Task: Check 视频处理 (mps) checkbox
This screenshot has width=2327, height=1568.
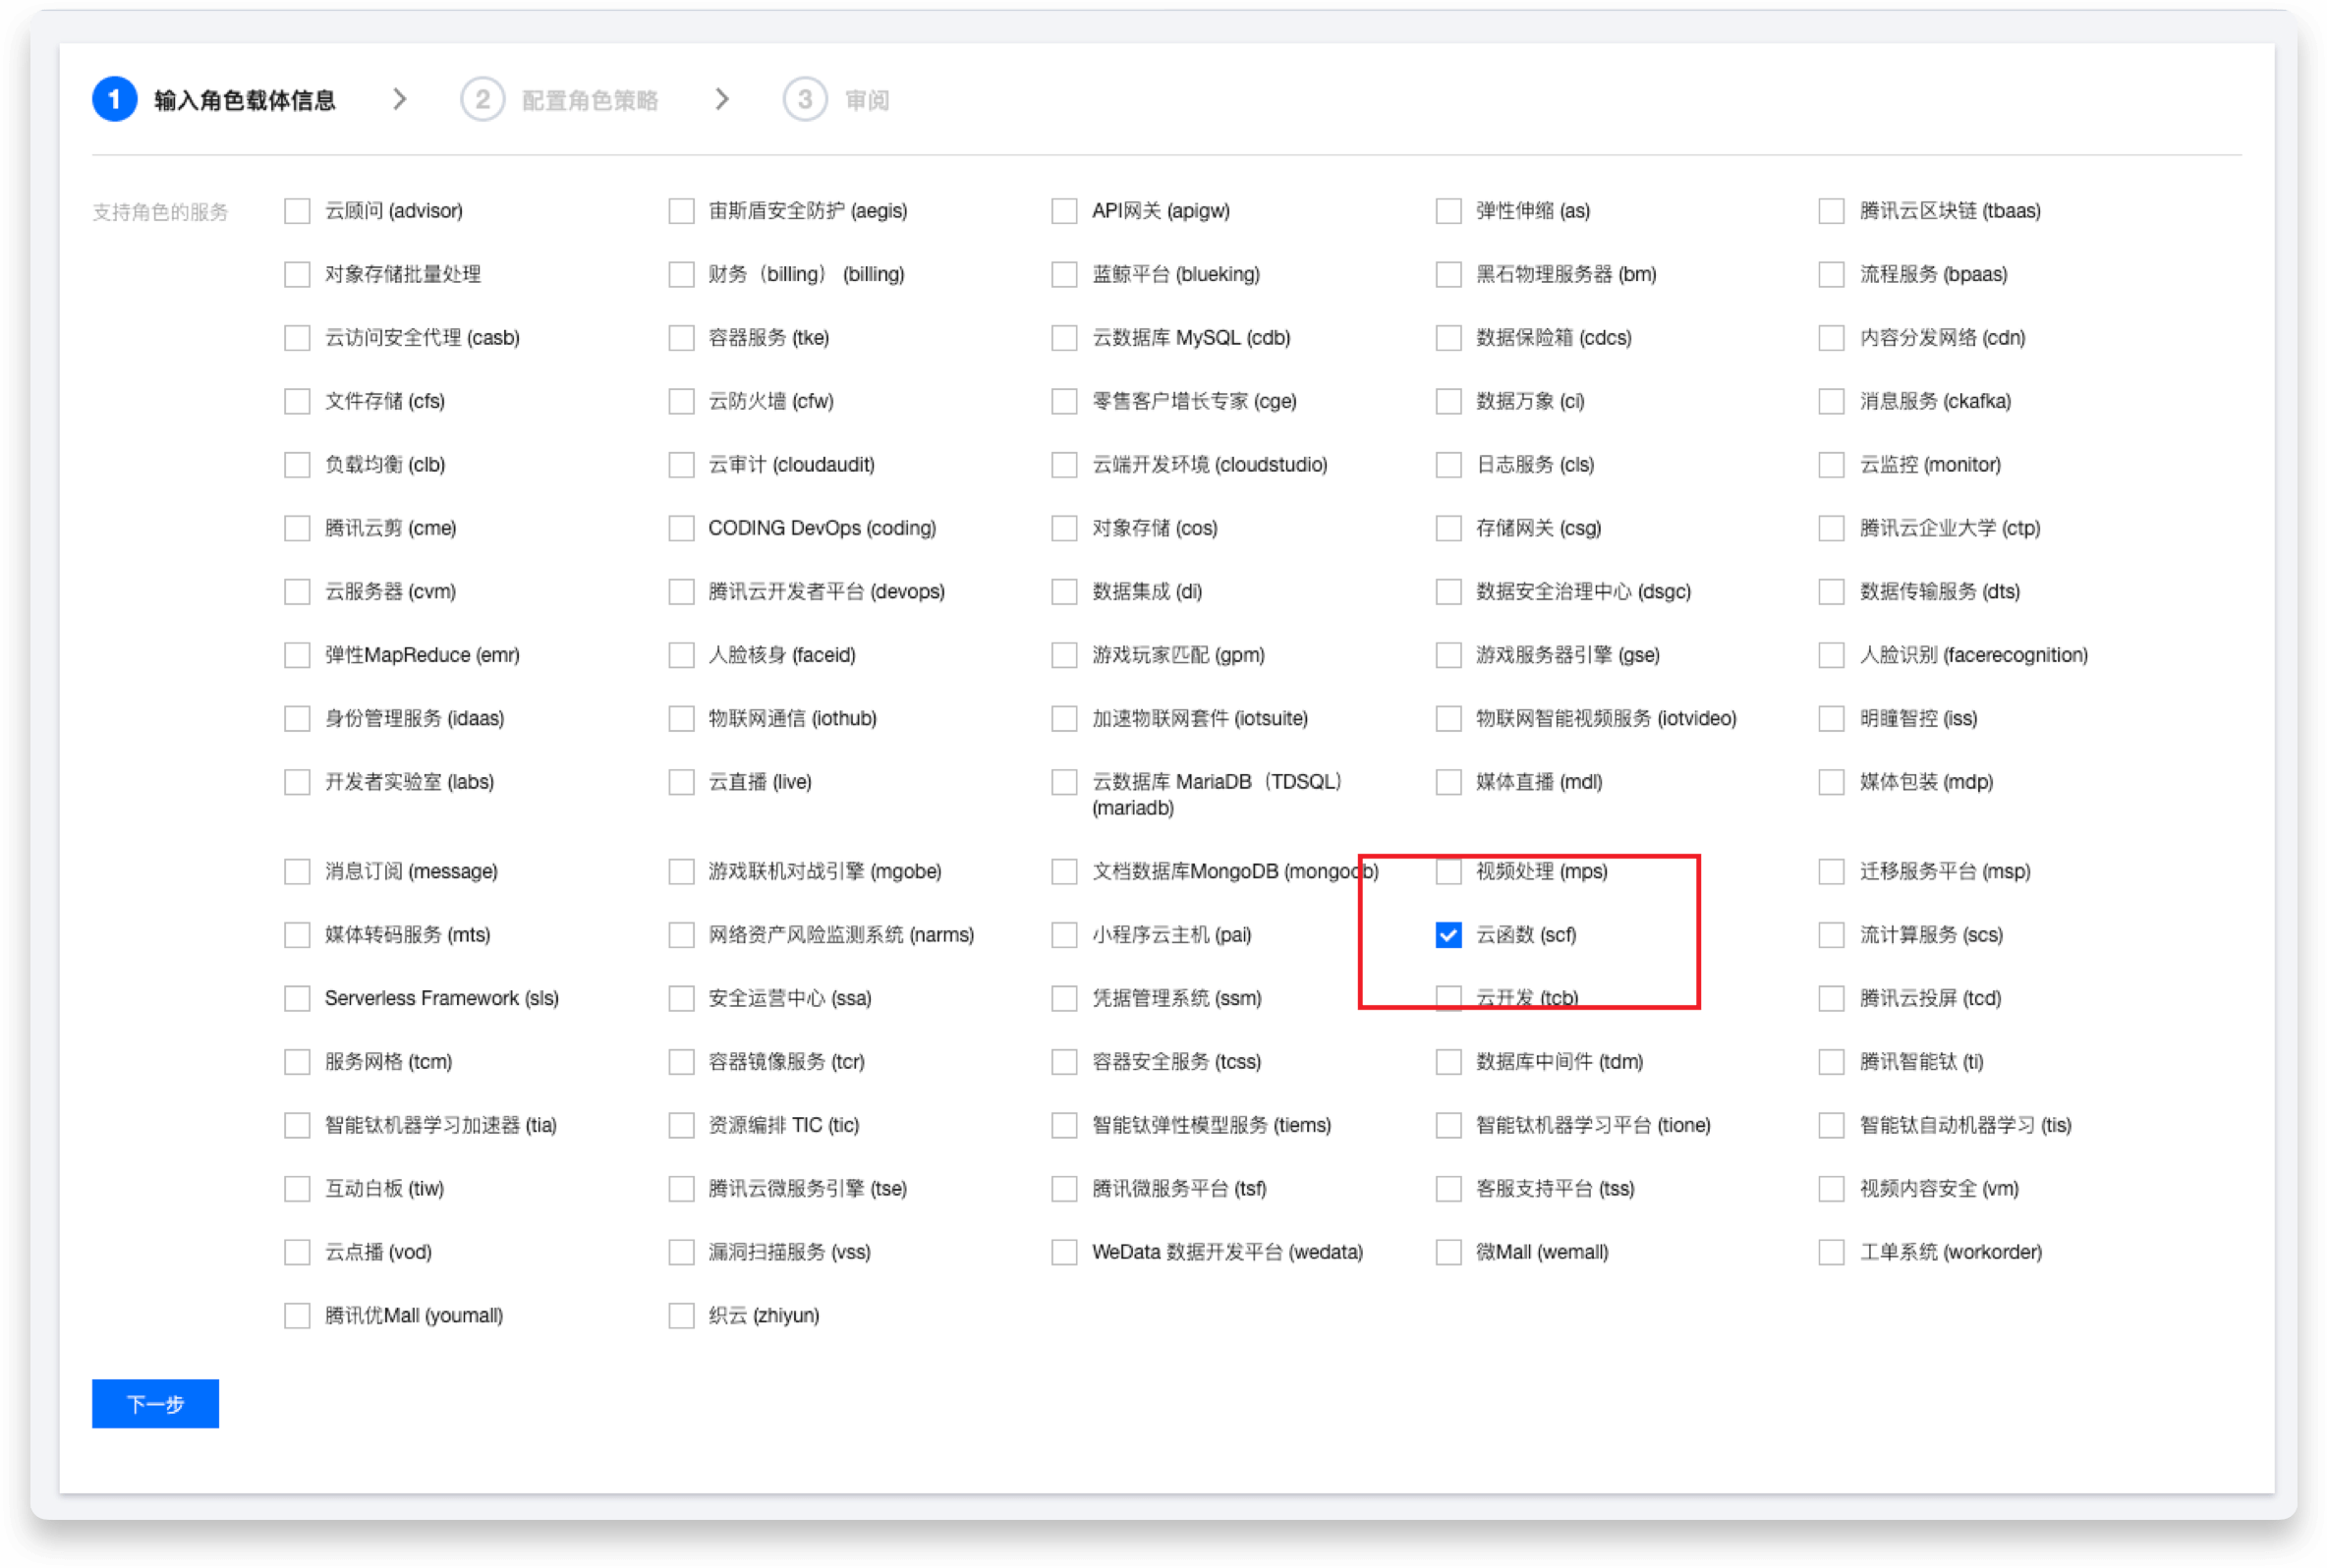Action: click(x=1448, y=871)
